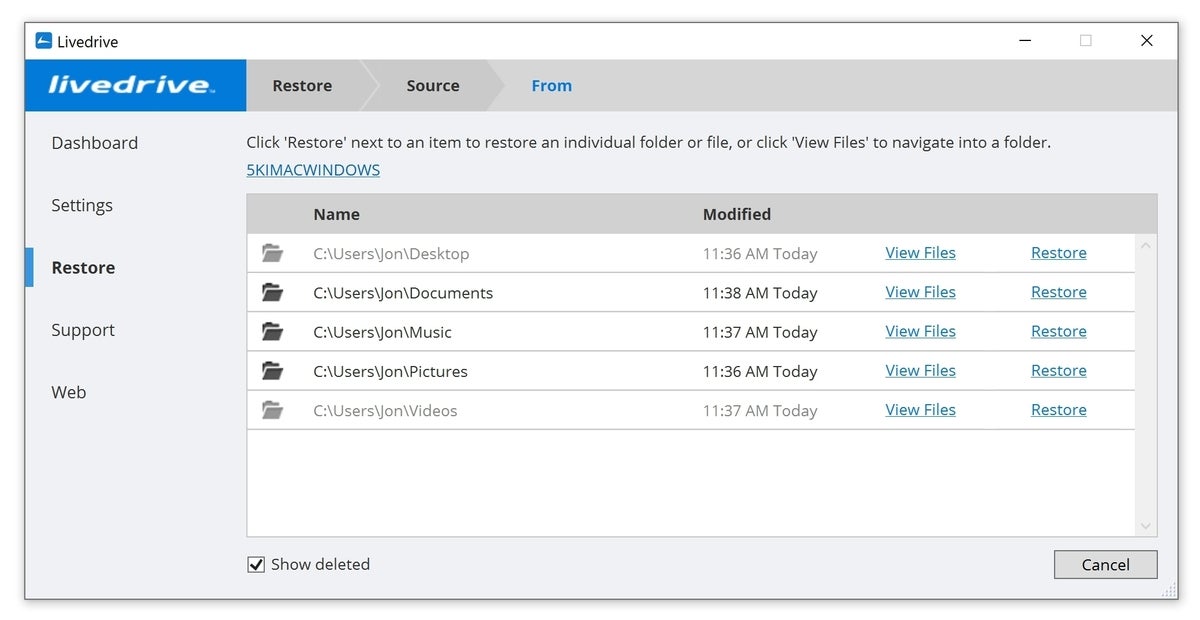Click the Name column header

(336, 214)
